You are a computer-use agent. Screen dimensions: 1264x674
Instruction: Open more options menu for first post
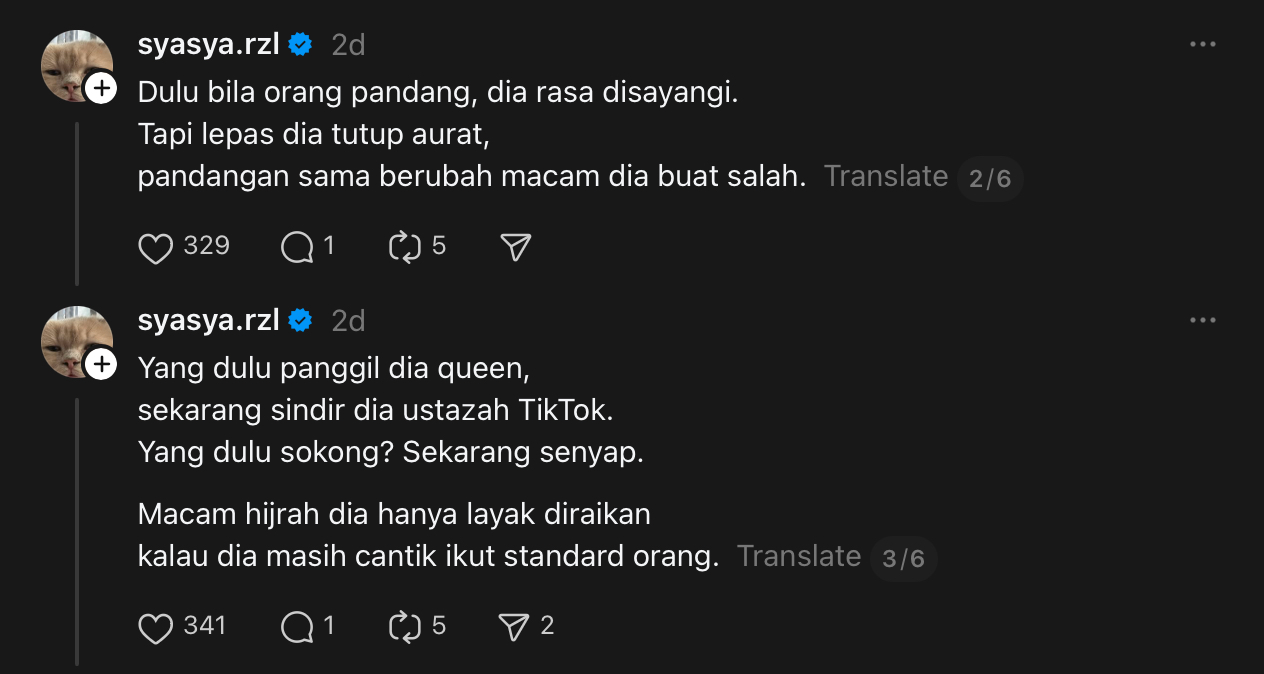[1202, 45]
